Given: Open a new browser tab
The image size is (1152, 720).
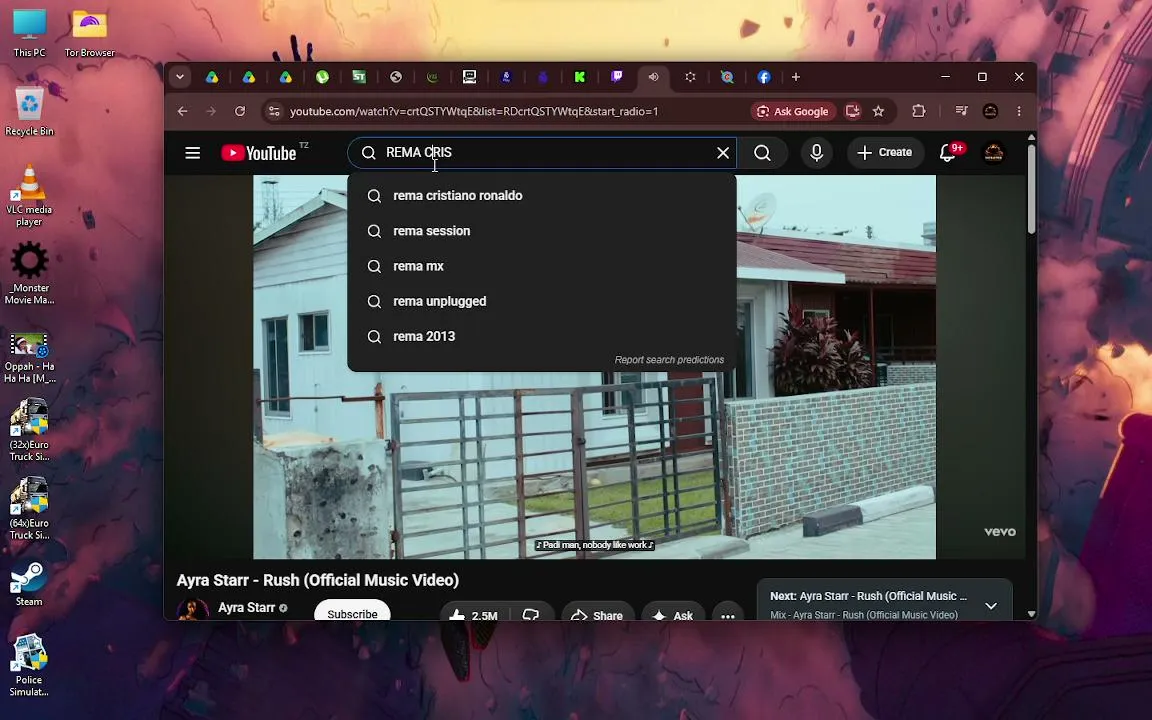Looking at the screenshot, I should (x=796, y=77).
